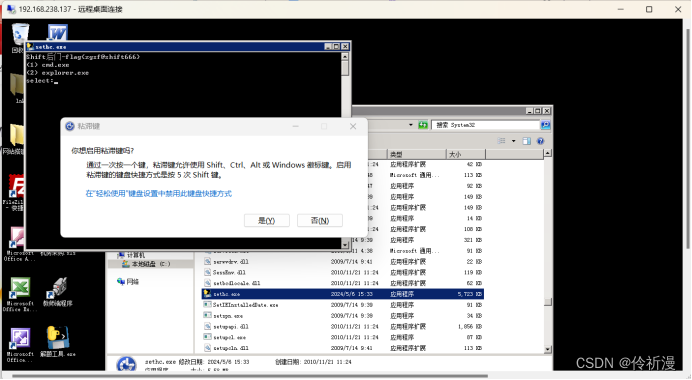The image size is (692, 380).
Task: Select setspn.exe in the file list
Action: (x=343, y=316)
